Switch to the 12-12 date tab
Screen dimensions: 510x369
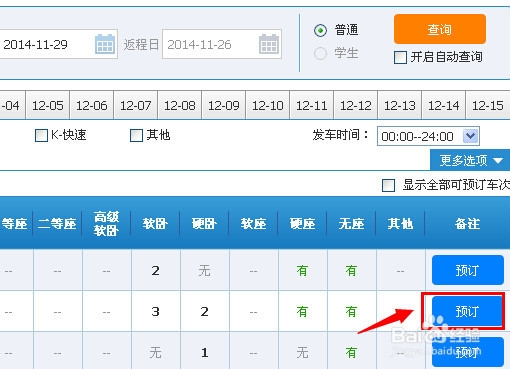[356, 106]
